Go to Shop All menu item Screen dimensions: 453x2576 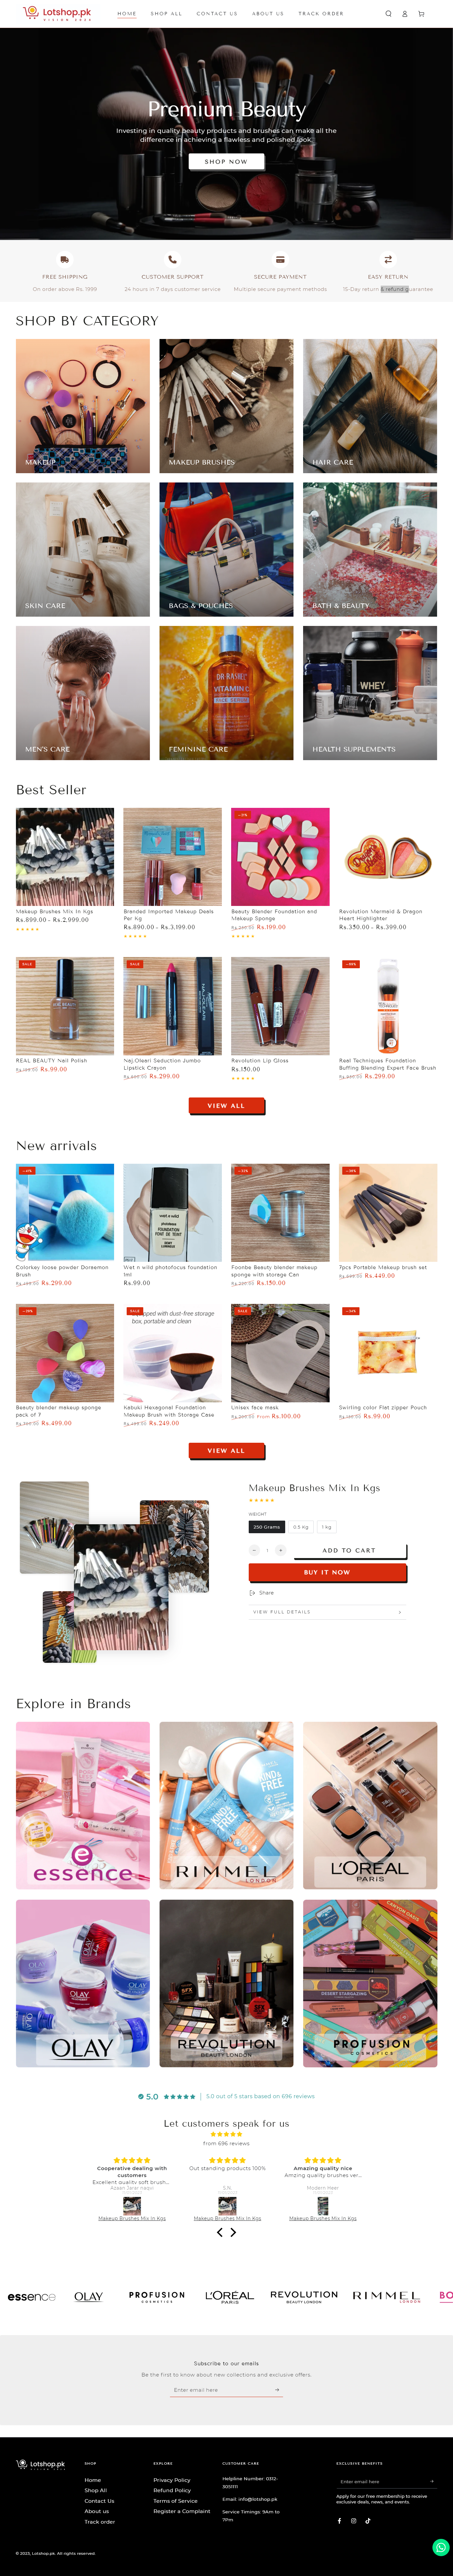tap(166, 14)
